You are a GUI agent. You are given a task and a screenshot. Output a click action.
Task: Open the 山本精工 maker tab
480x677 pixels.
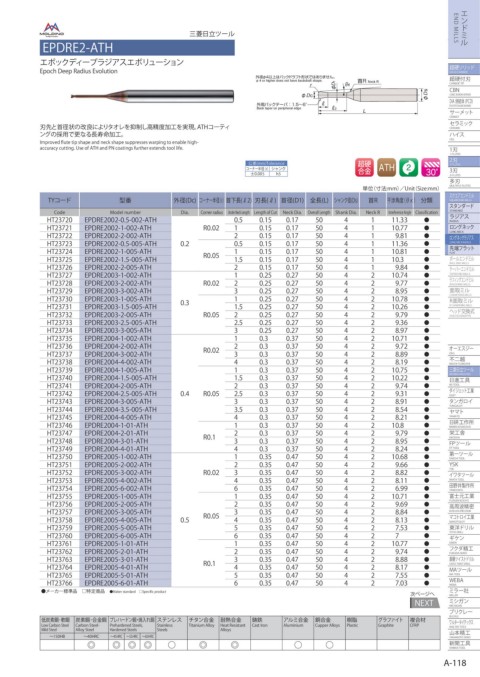point(464,633)
